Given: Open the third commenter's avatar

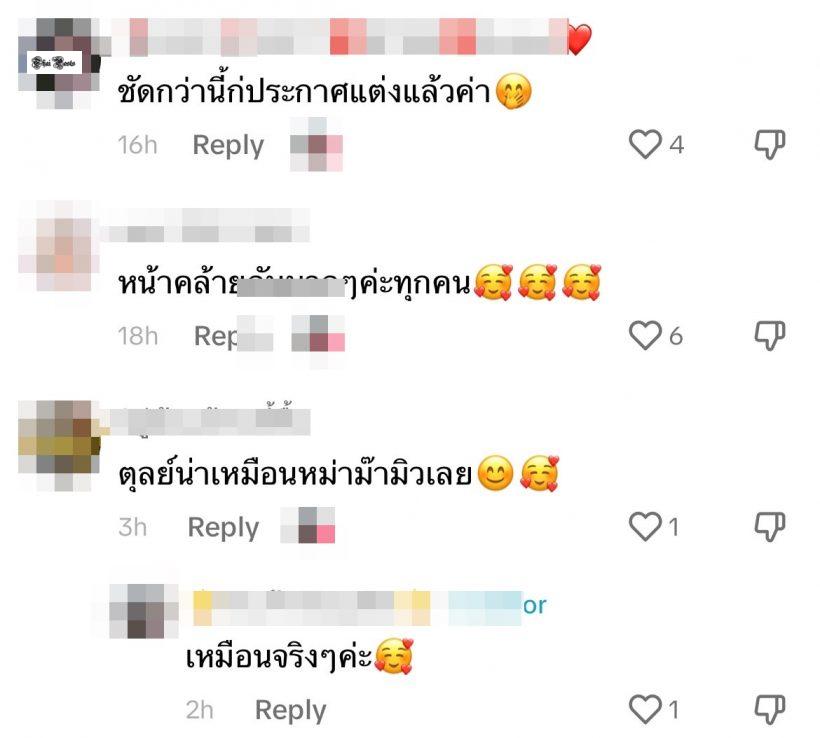Looking at the screenshot, I should pos(59,446).
